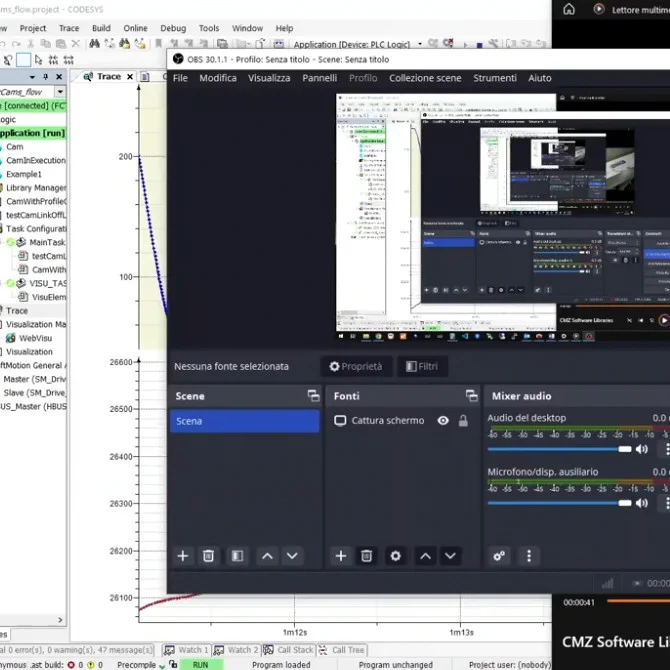Click the Cut scissors icon in CODESYS toolbar

coord(31,44)
